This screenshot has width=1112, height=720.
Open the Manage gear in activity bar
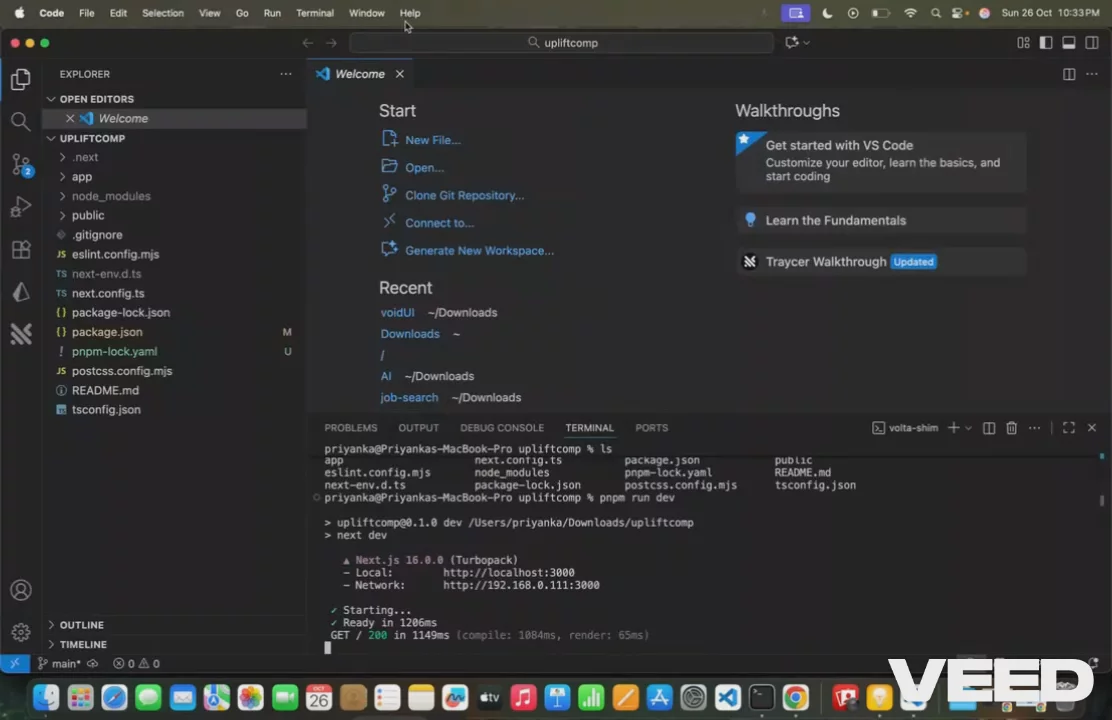(x=21, y=632)
